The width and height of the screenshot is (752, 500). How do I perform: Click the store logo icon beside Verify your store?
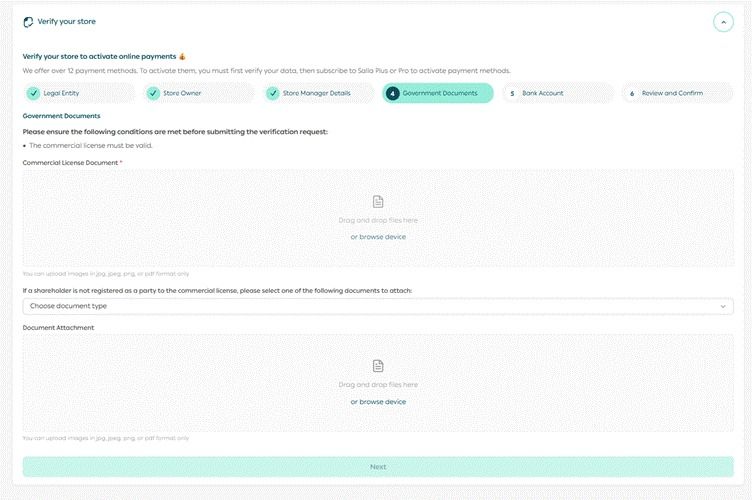[28, 21]
